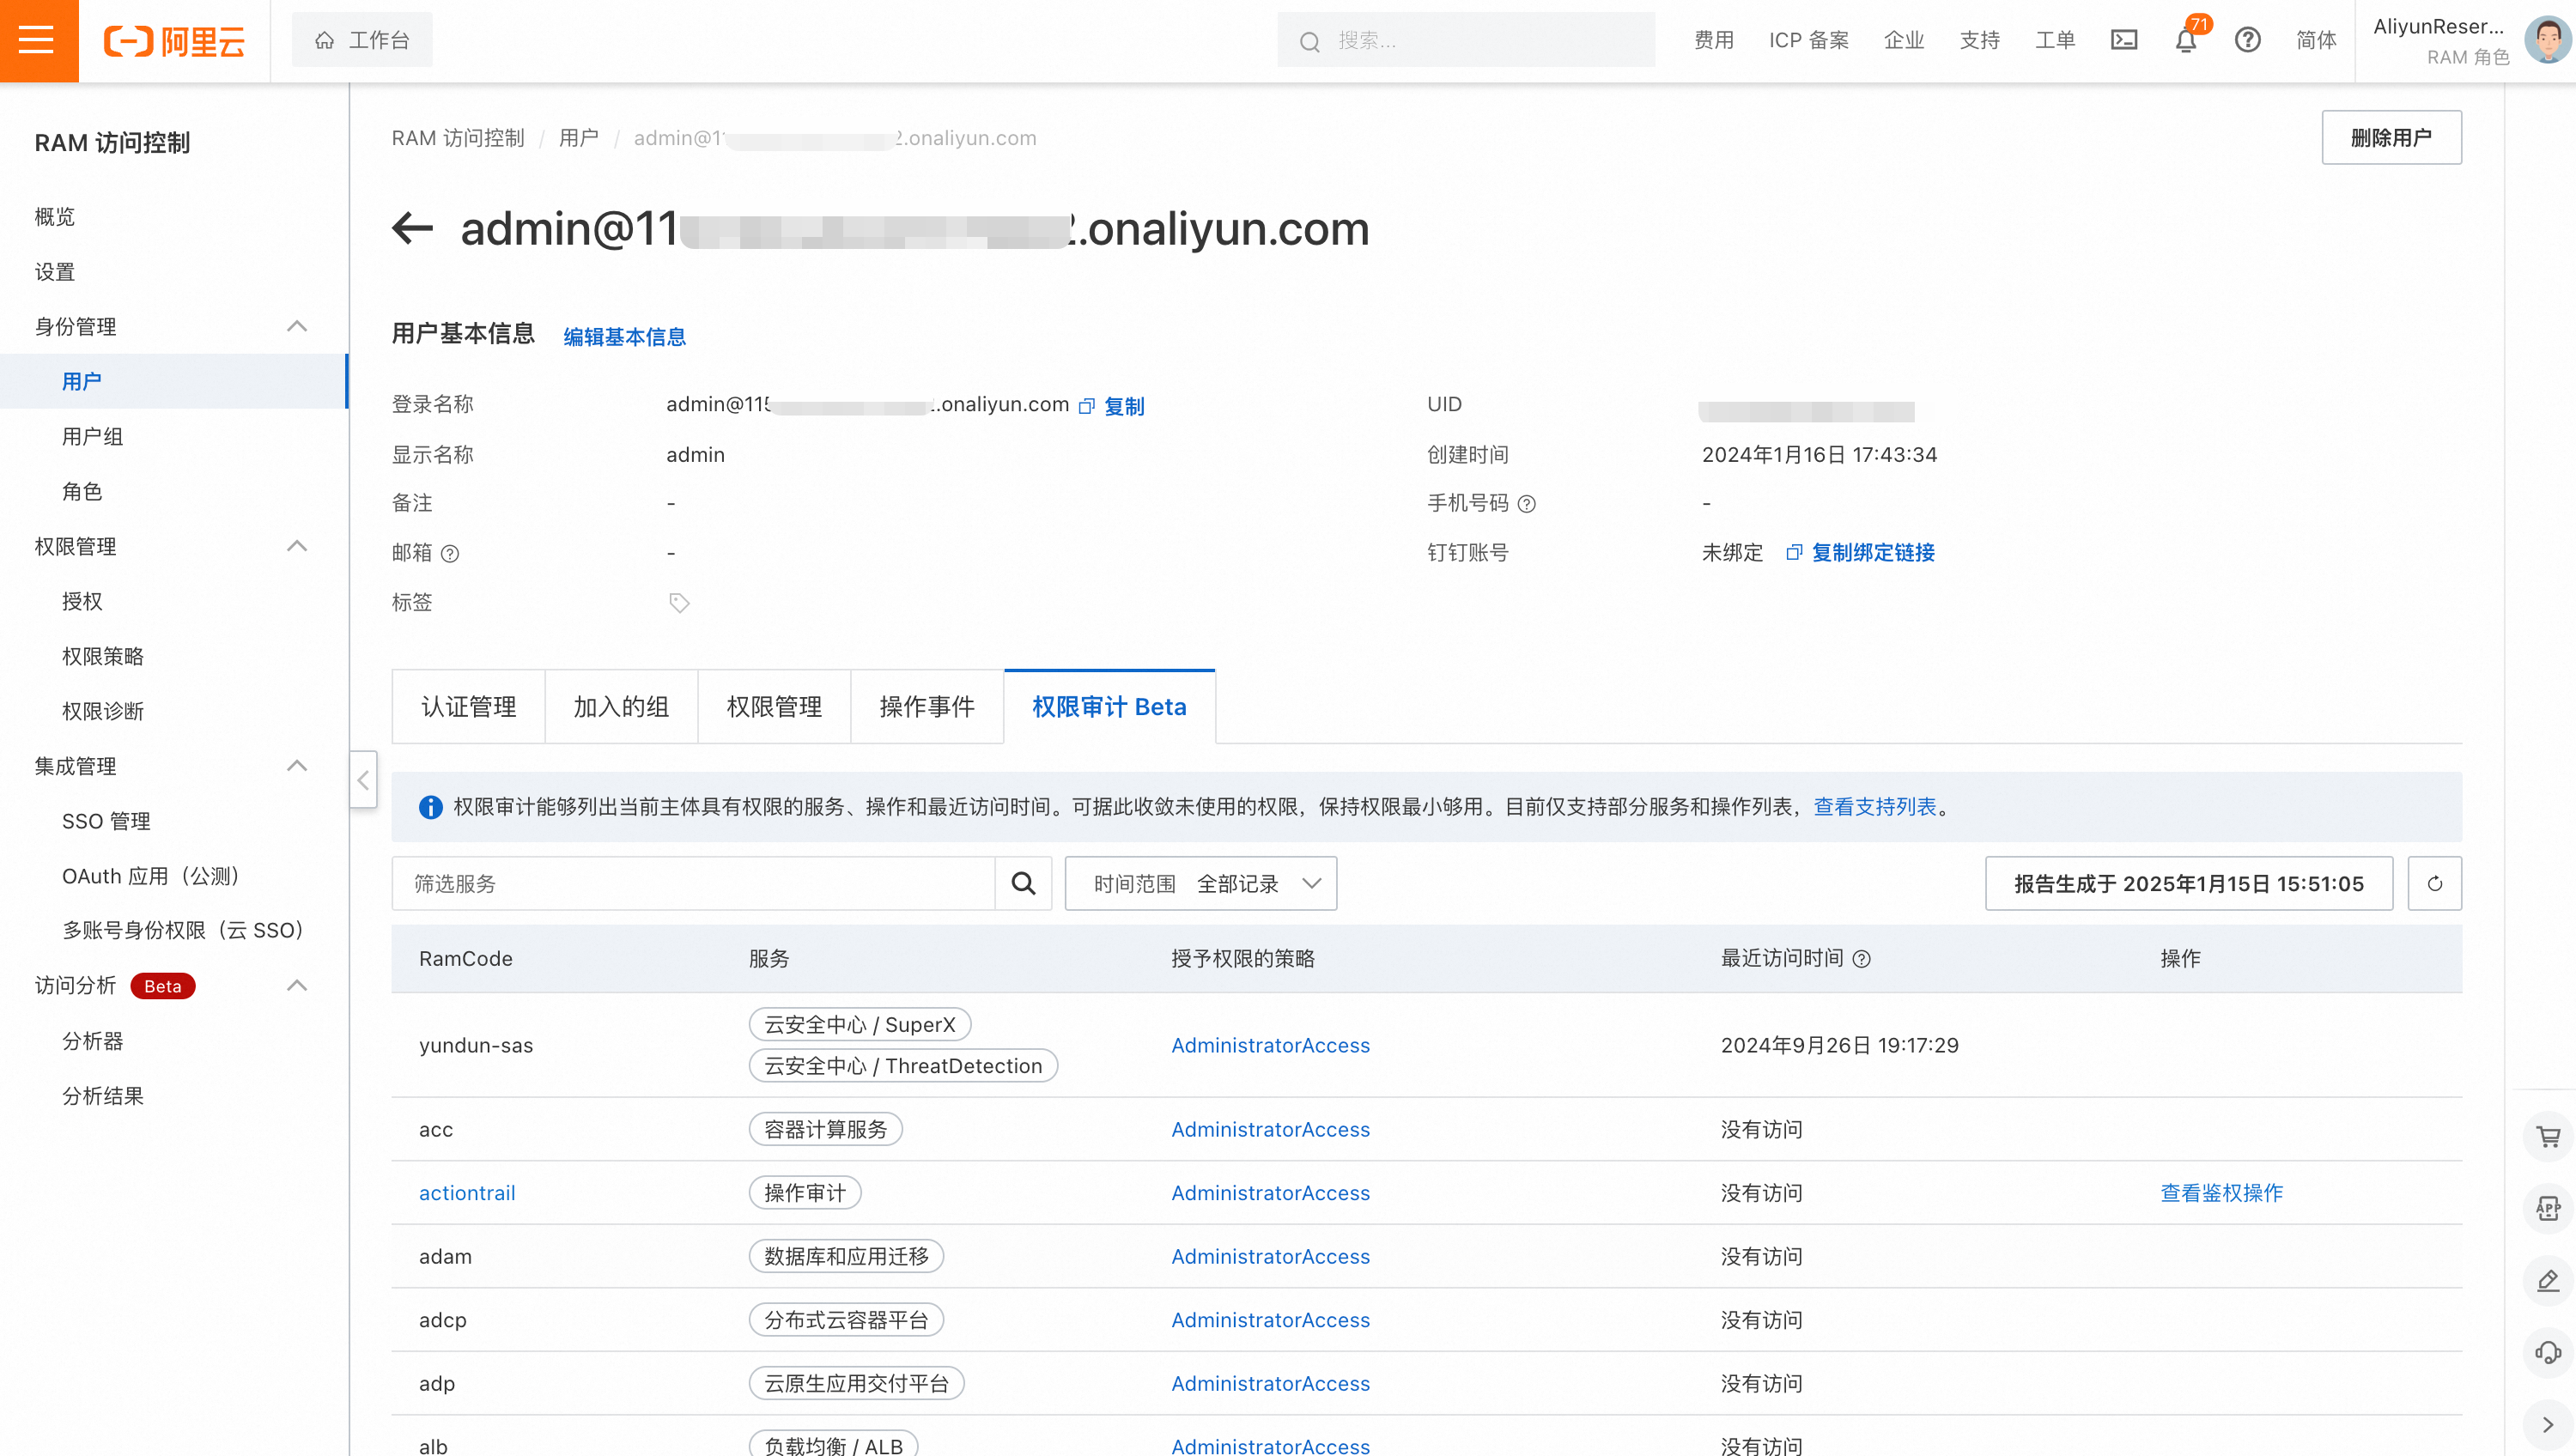Click the 删除用户 button

tap(2391, 137)
